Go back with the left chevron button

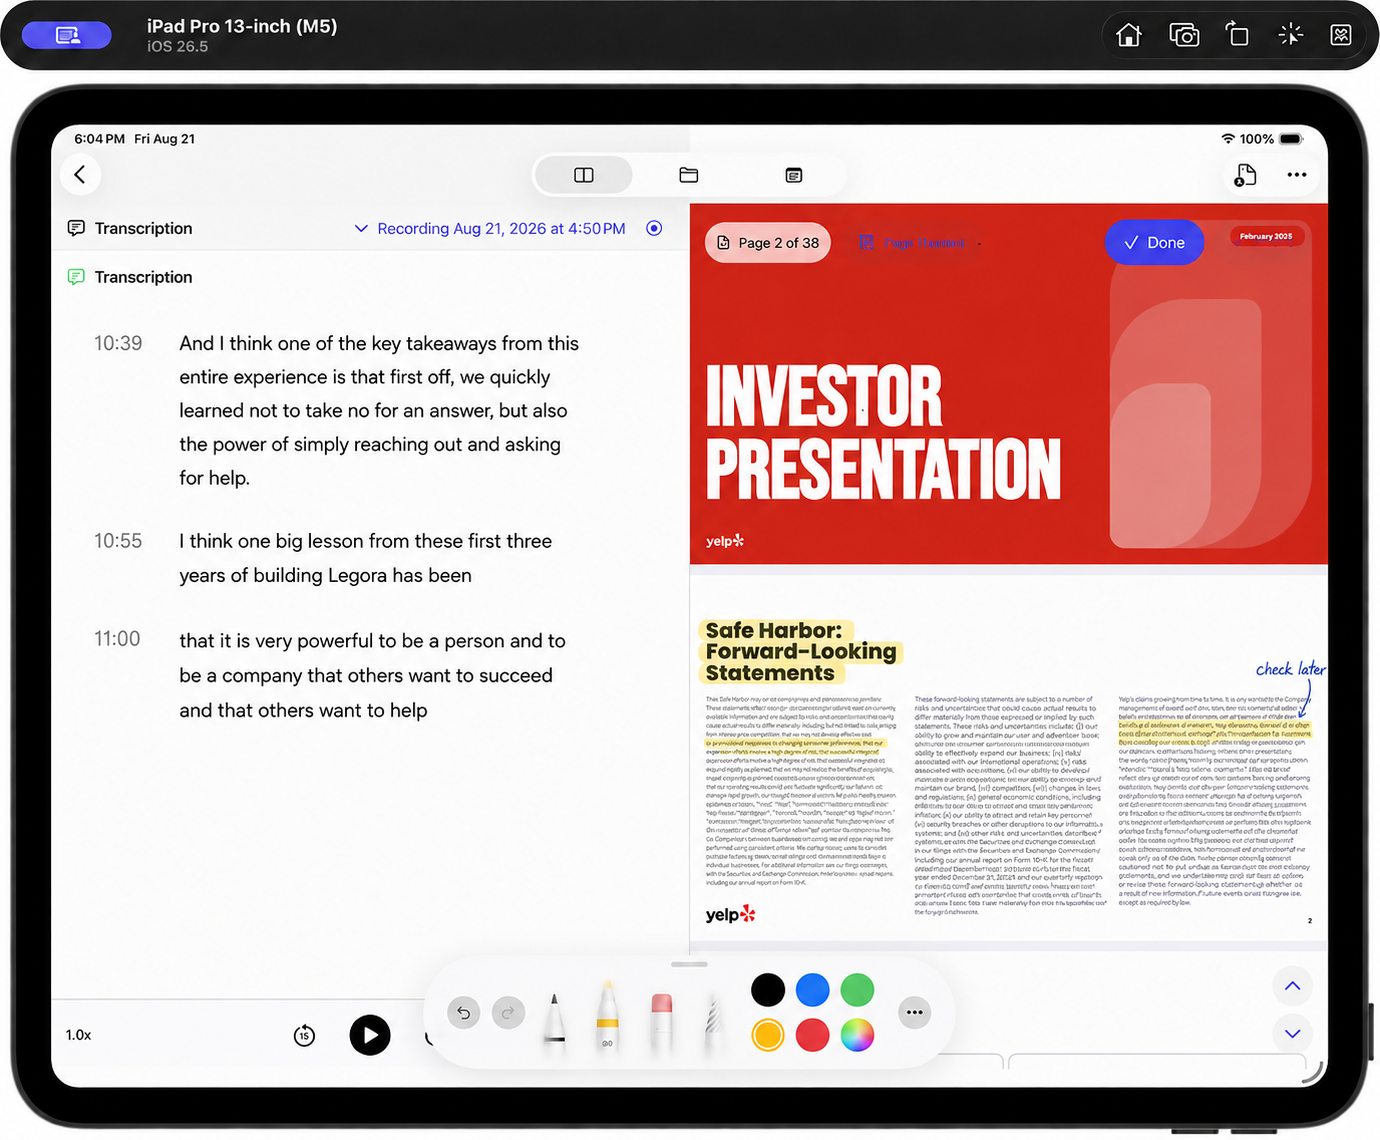coord(80,175)
